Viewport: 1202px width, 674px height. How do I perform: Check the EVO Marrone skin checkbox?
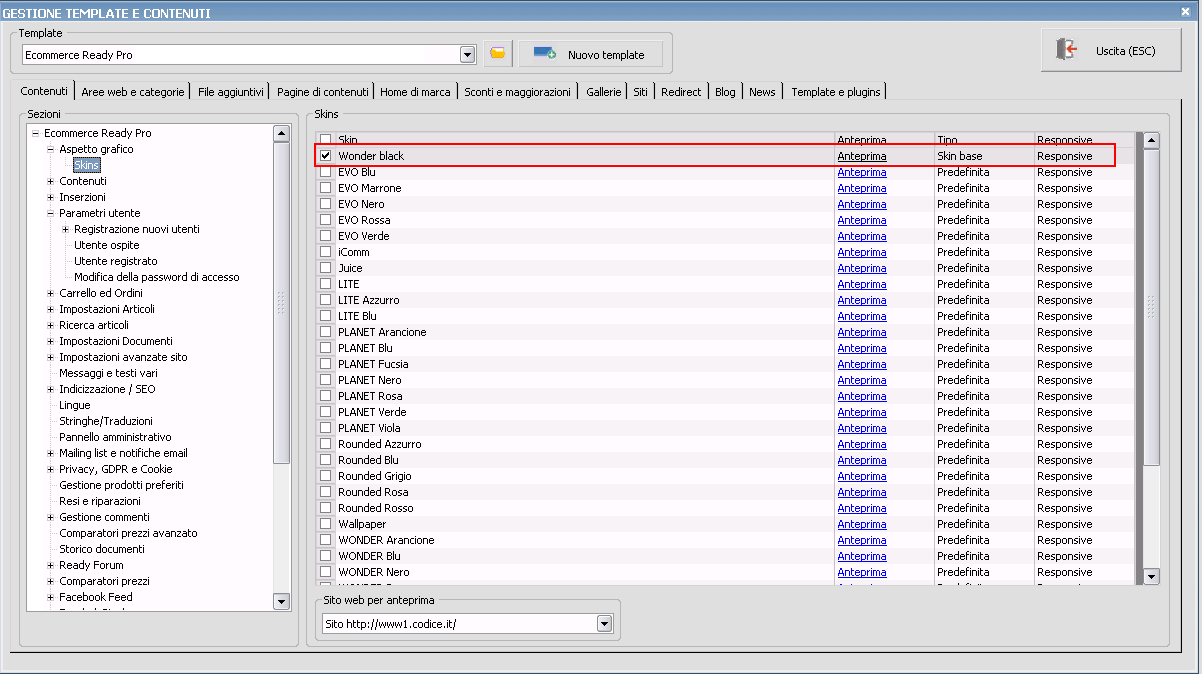(x=325, y=188)
